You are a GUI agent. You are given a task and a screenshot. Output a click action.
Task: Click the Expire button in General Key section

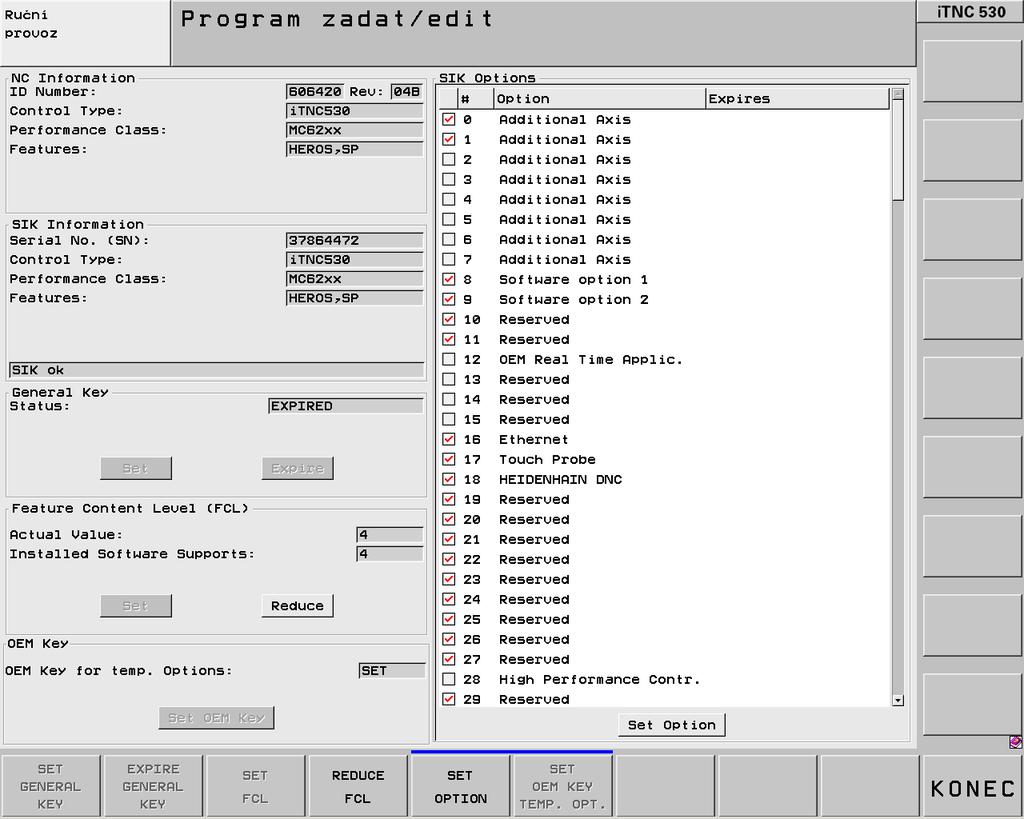click(x=297, y=468)
